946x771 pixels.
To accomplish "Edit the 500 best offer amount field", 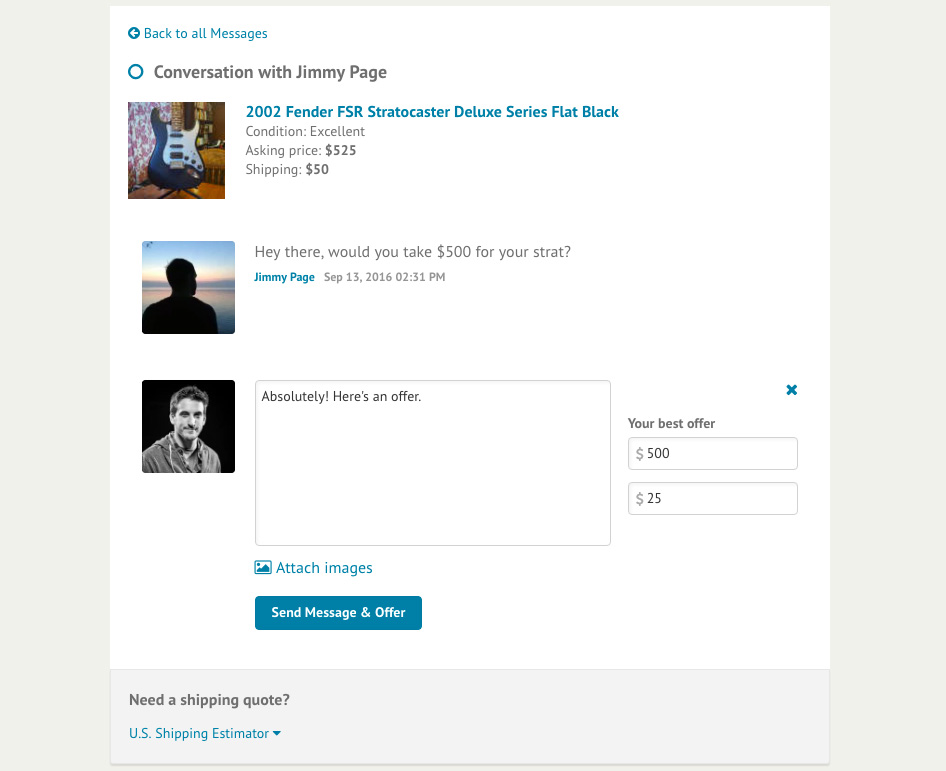I will pos(712,453).
